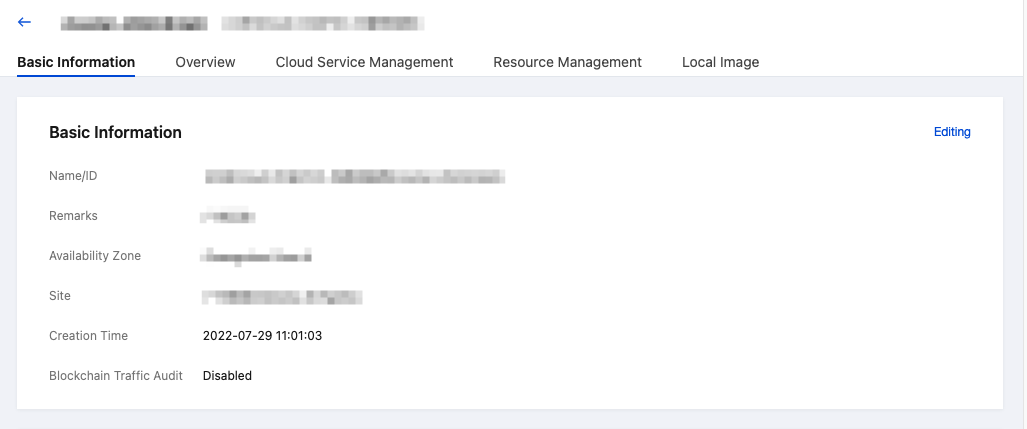Click the Availability Zone label
This screenshot has width=1027, height=429.
[x=95, y=256]
